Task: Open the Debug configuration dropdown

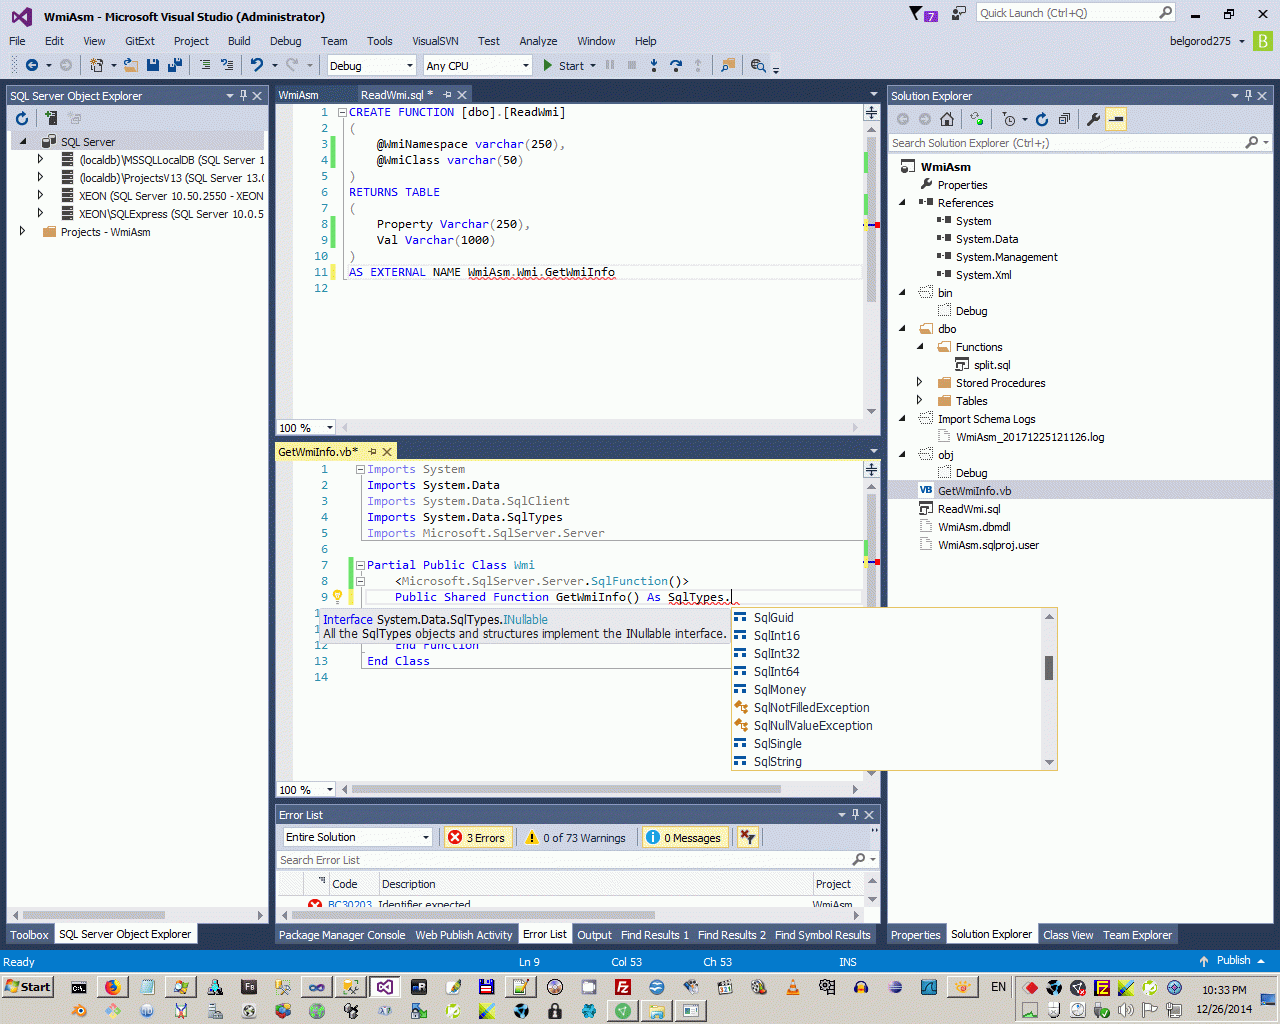Action: pyautogui.click(x=371, y=66)
